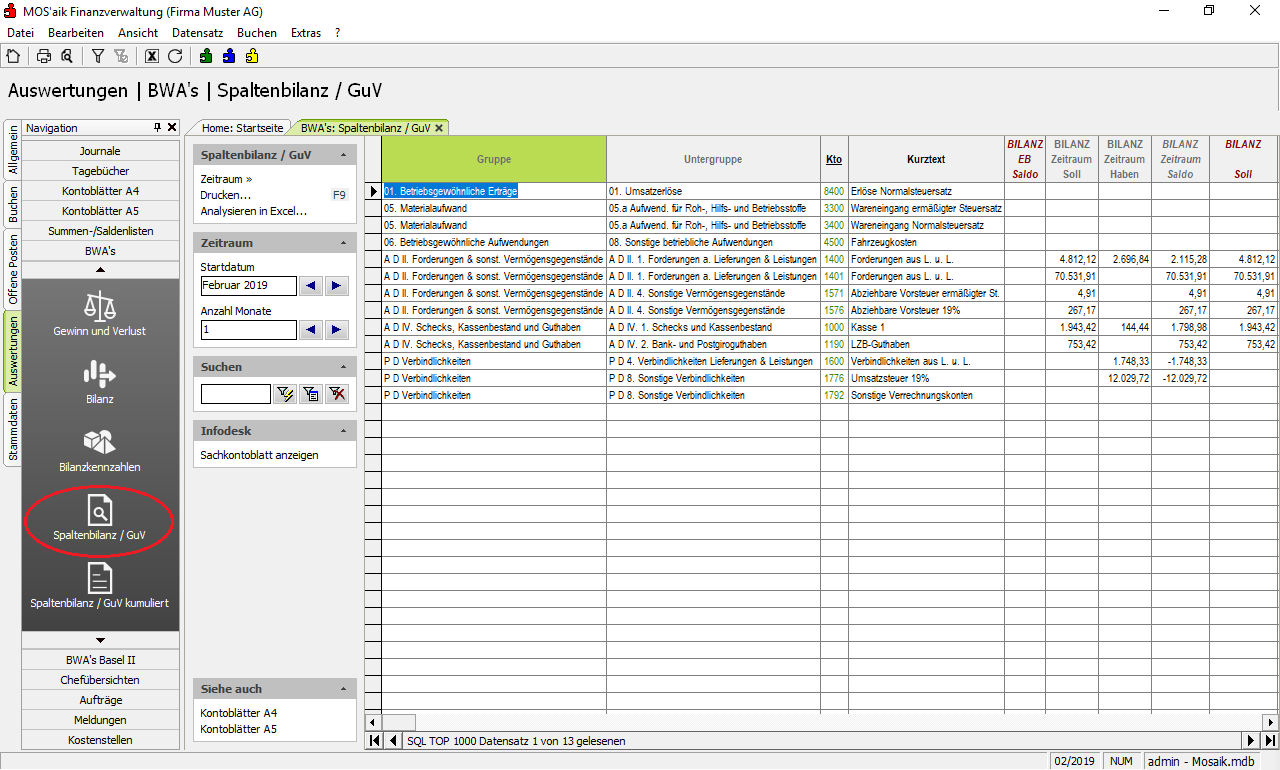Open the Buchen menu
The width and height of the screenshot is (1280, 770).
click(257, 33)
